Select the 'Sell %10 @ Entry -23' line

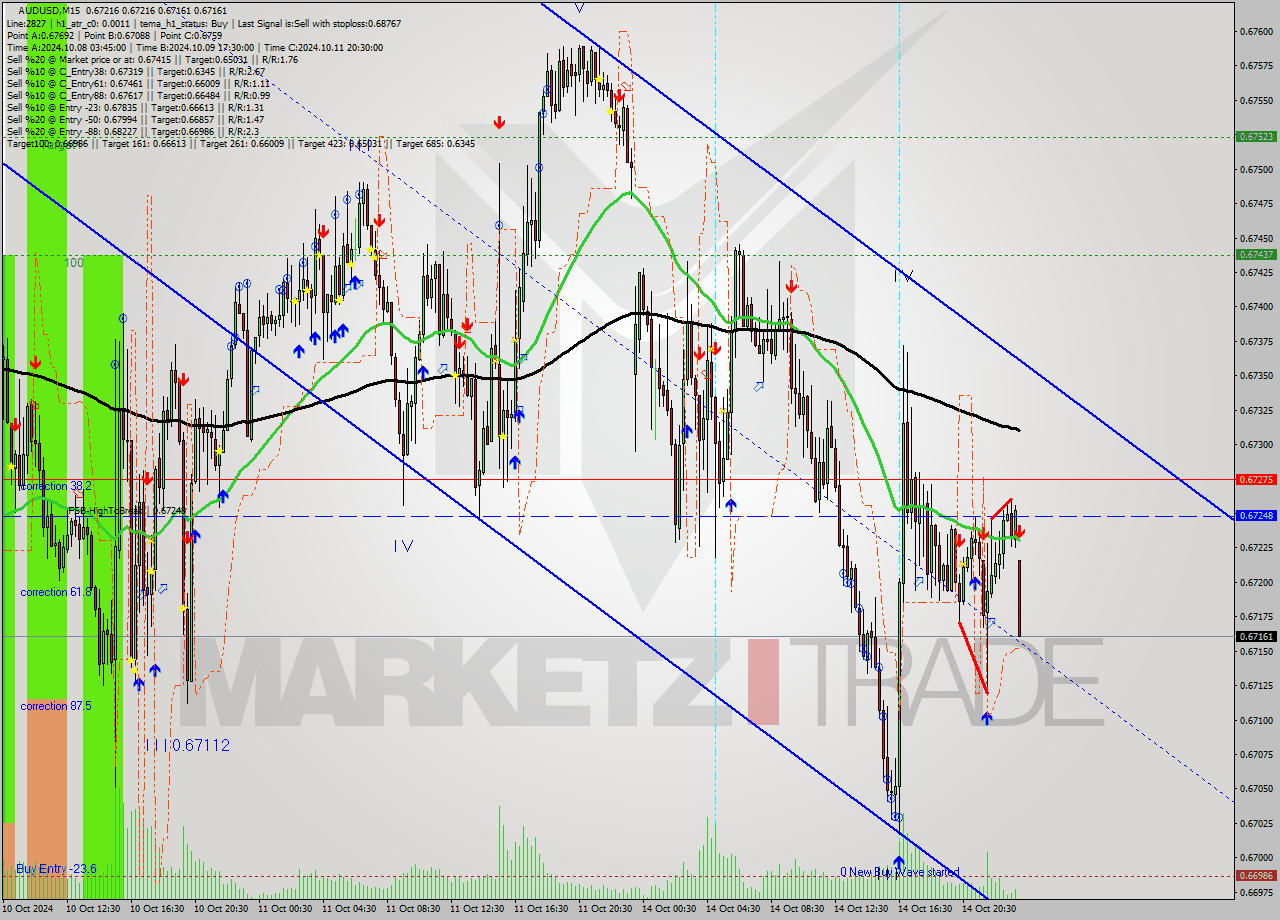(x=135, y=107)
